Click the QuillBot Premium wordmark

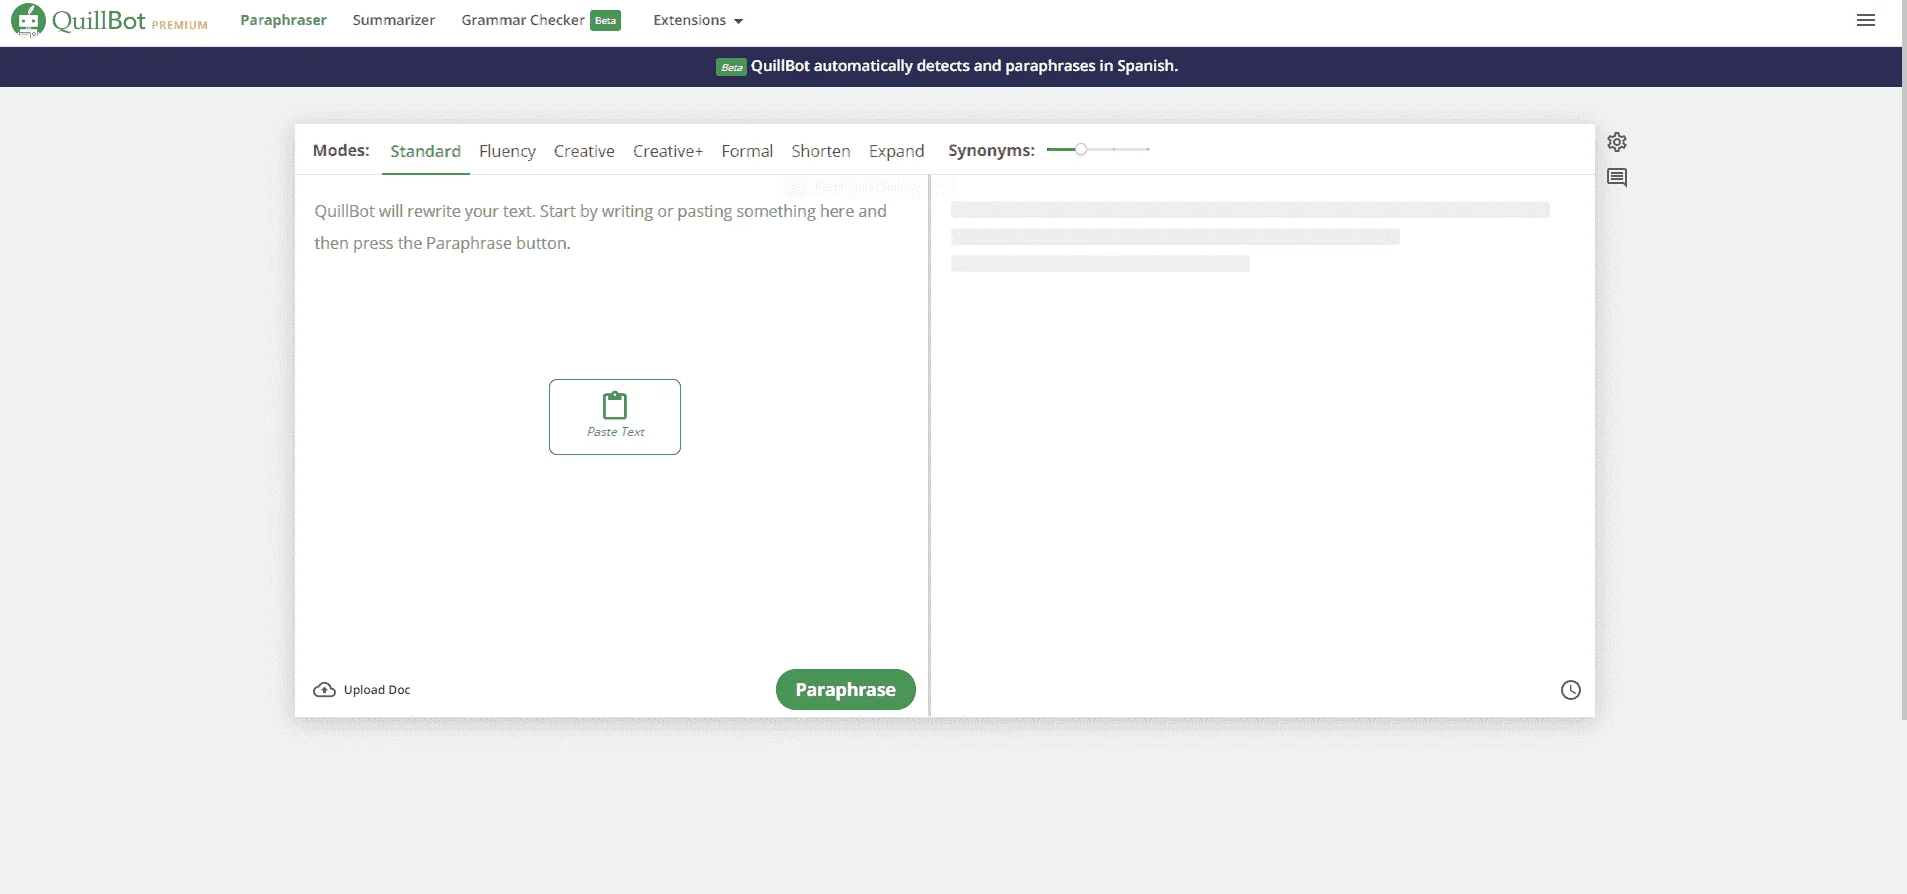click(130, 21)
